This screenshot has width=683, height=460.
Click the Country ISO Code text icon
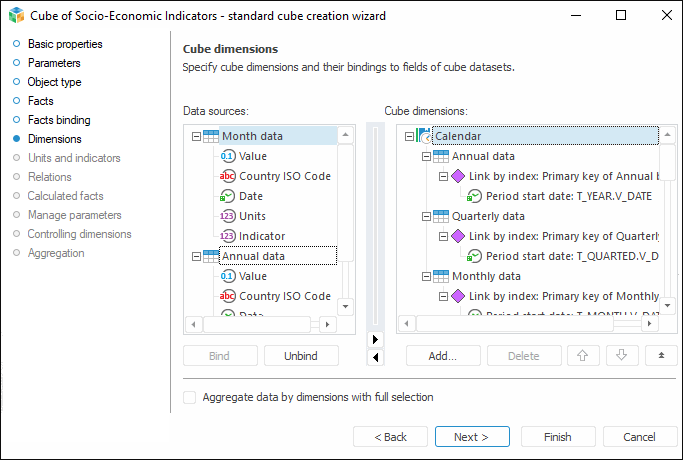click(227, 176)
